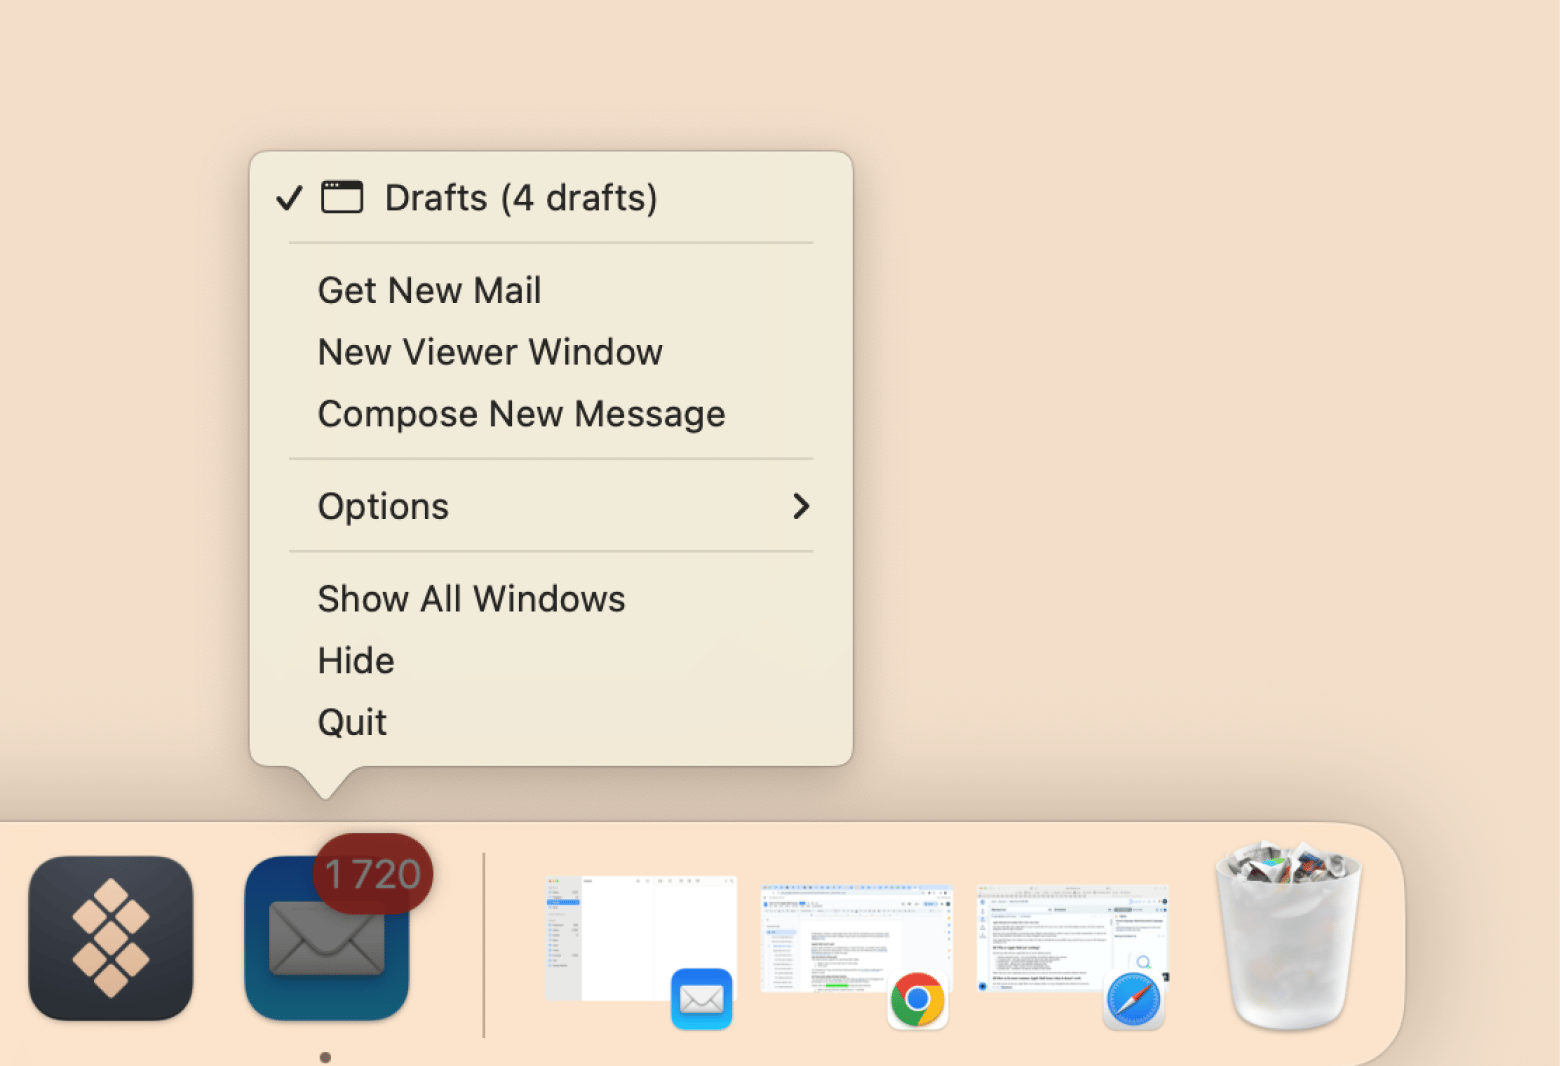Screen dimensions: 1560x1066
Task: Select Compose New Message
Action: tap(521, 414)
